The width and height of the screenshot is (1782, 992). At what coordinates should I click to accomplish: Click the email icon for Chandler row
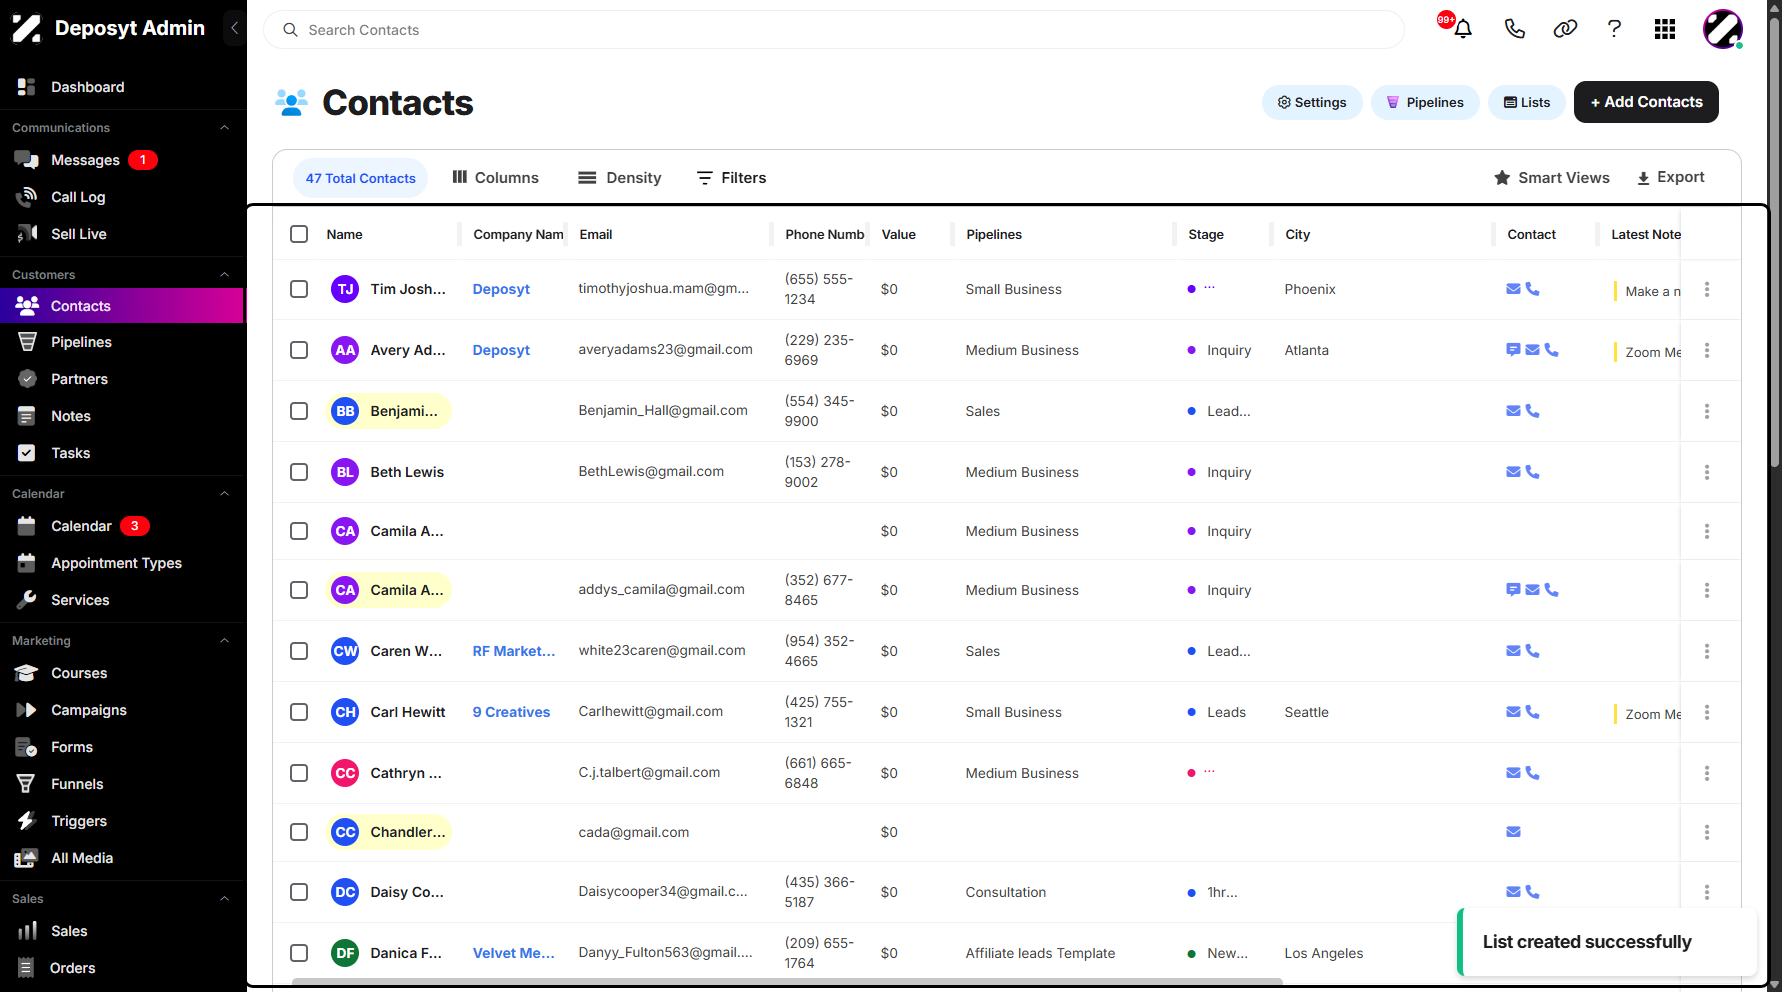(x=1513, y=832)
